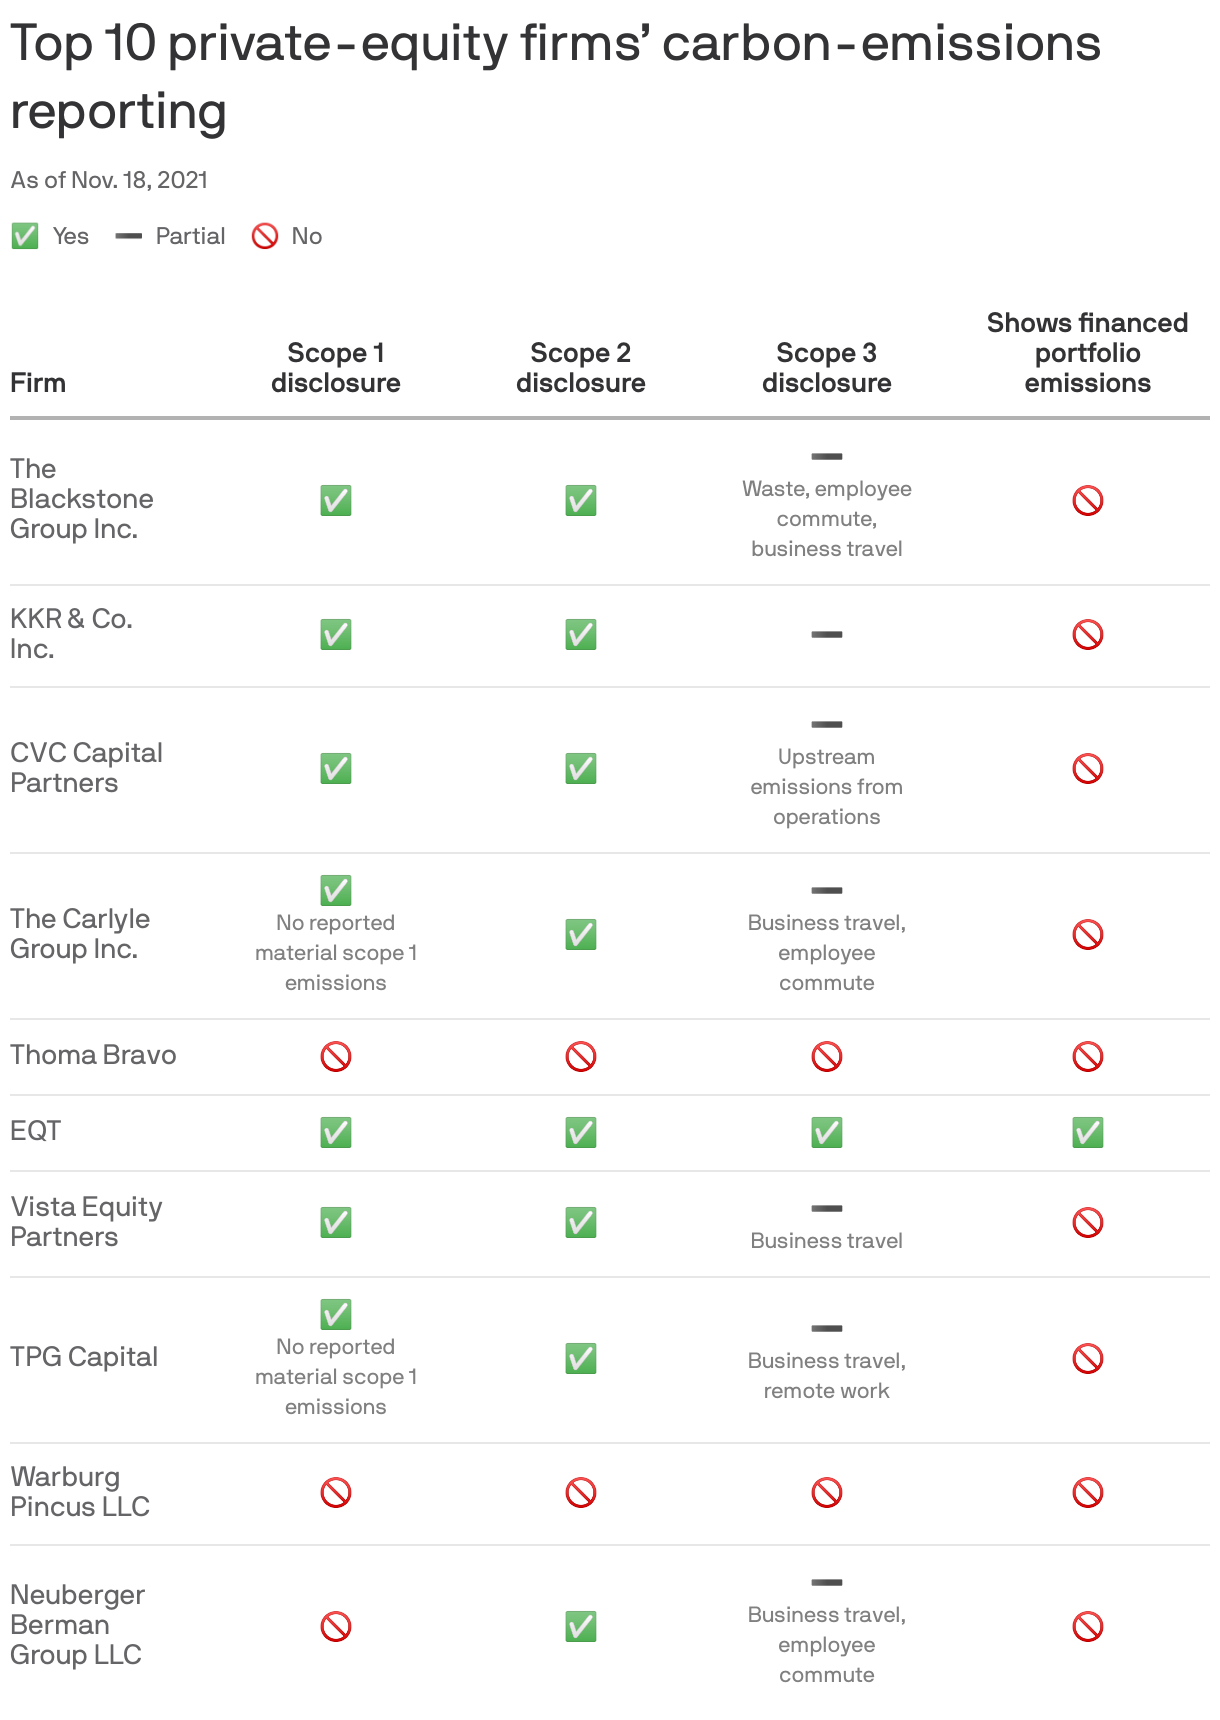Click EQT's financed portfolio emissions checkmark

coord(1088,1132)
